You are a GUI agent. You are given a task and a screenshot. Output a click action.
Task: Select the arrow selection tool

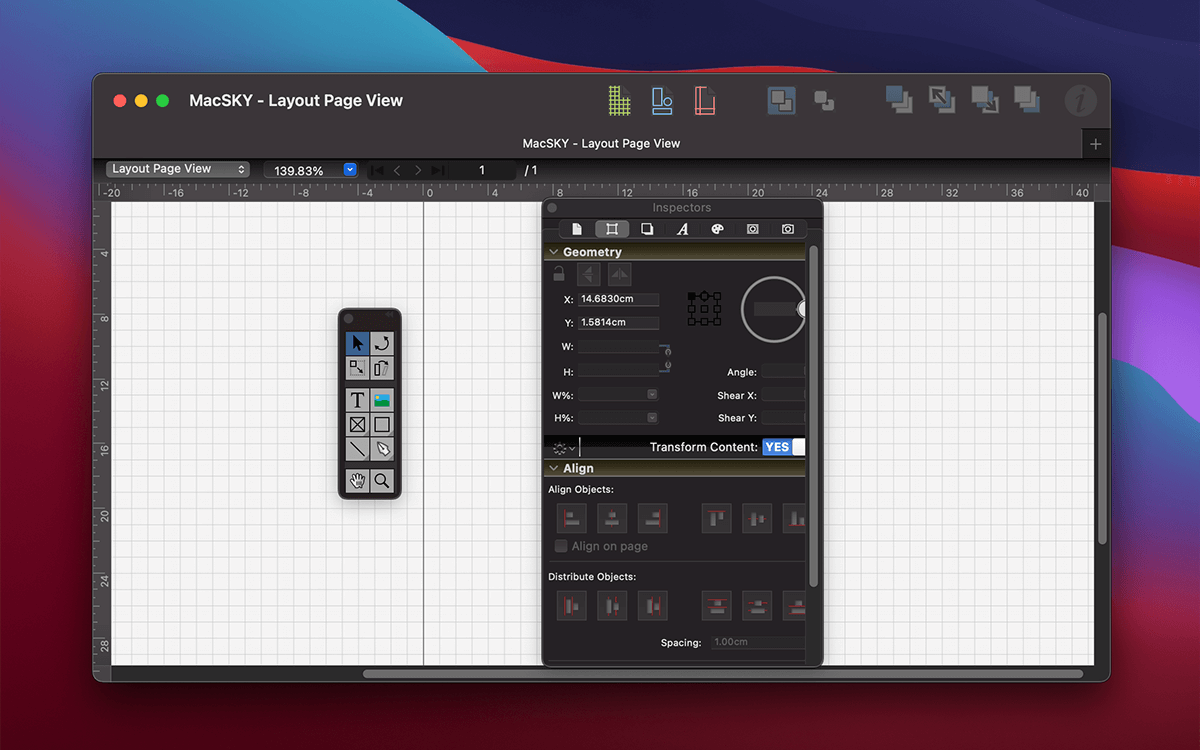(x=358, y=344)
